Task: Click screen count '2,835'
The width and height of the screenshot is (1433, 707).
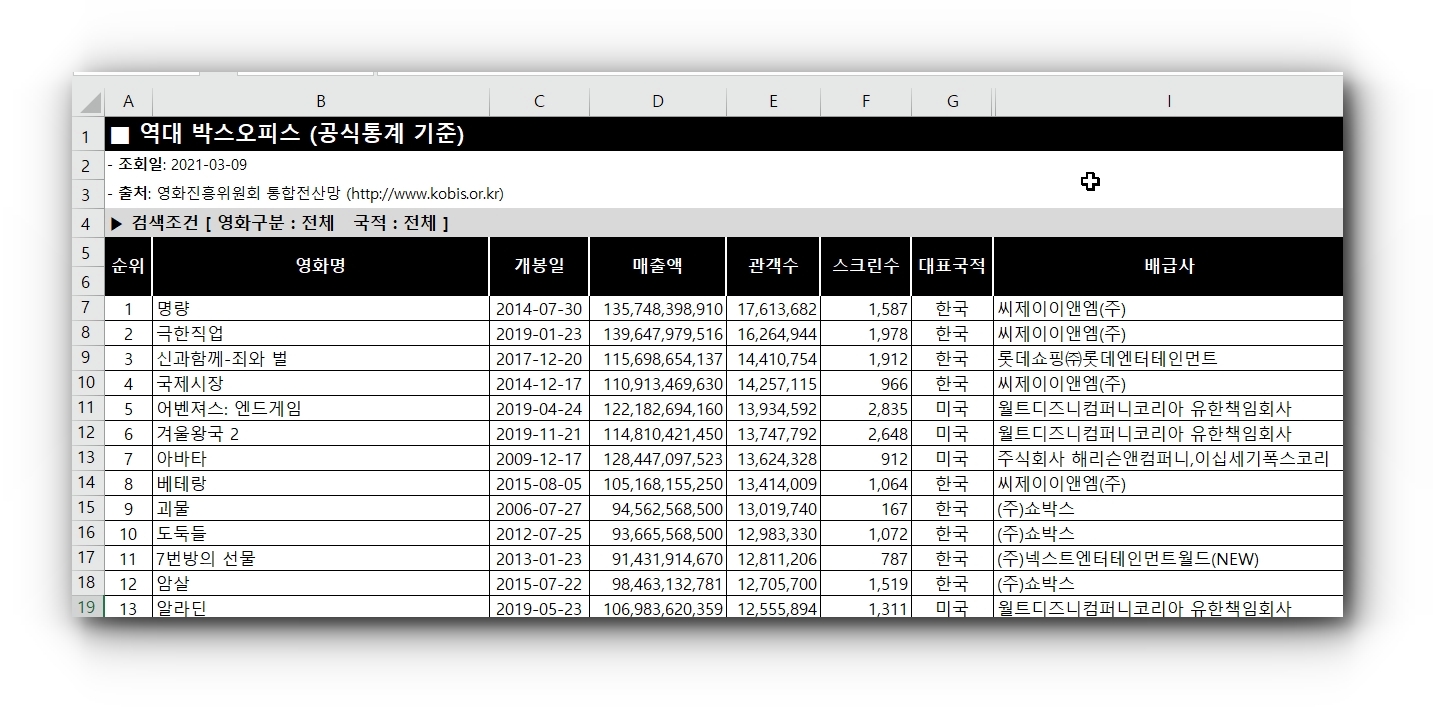Action: pyautogui.click(x=866, y=408)
